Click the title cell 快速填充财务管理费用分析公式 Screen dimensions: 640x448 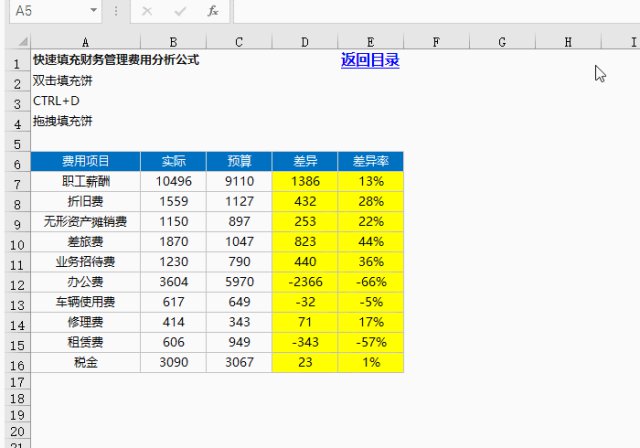click(116, 60)
